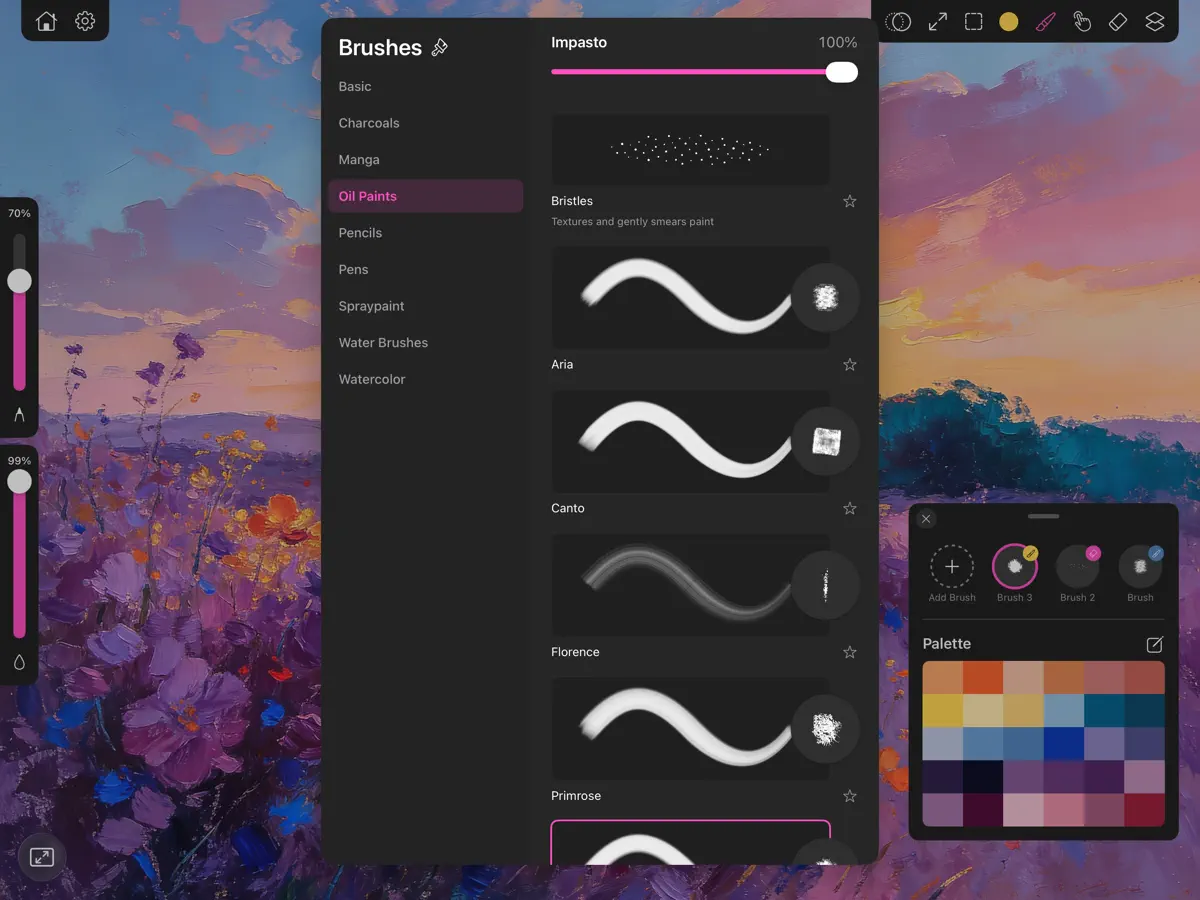Enter fullscreen with the expand icon
This screenshot has width=1200, height=900.
click(x=41, y=857)
